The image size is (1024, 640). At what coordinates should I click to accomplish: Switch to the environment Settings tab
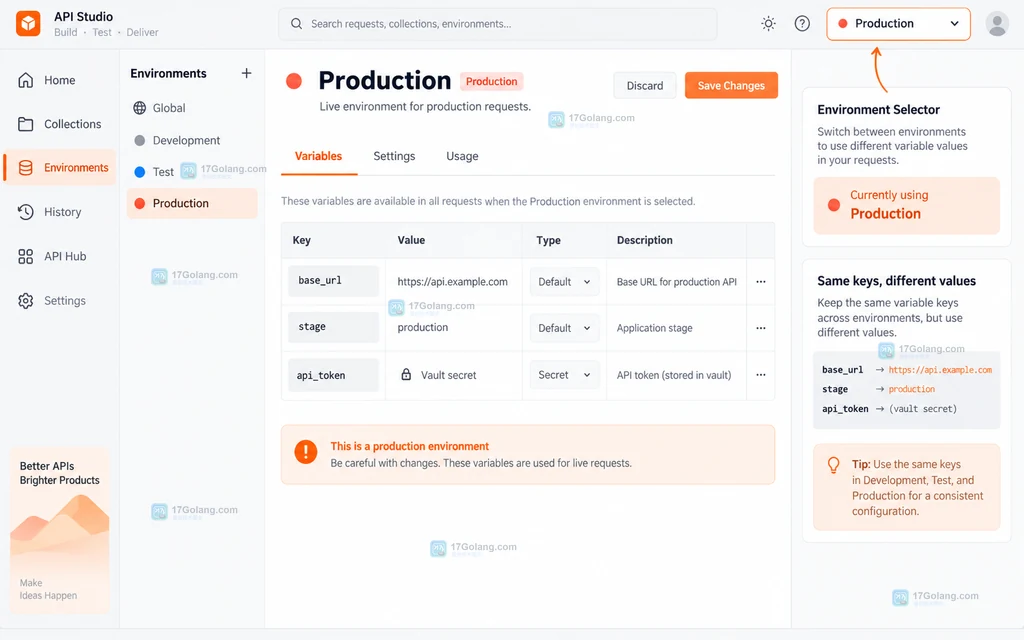point(394,157)
